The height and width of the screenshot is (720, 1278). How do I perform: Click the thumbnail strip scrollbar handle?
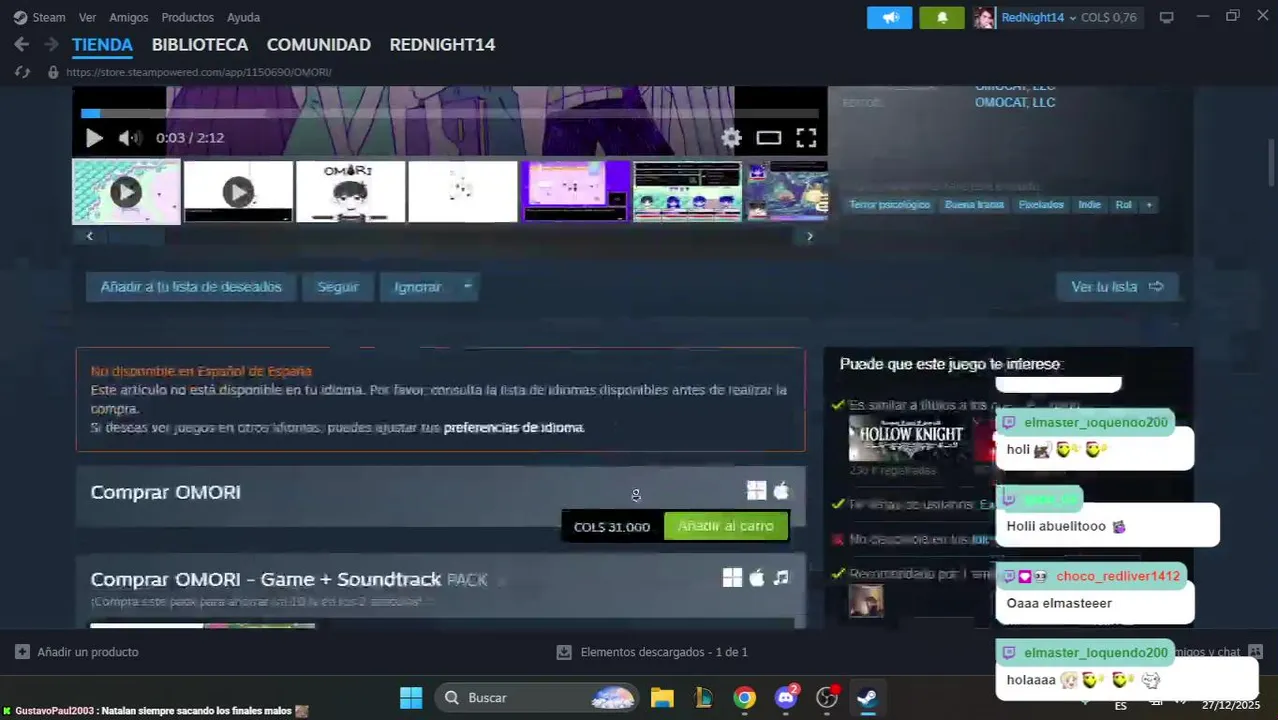point(137,236)
